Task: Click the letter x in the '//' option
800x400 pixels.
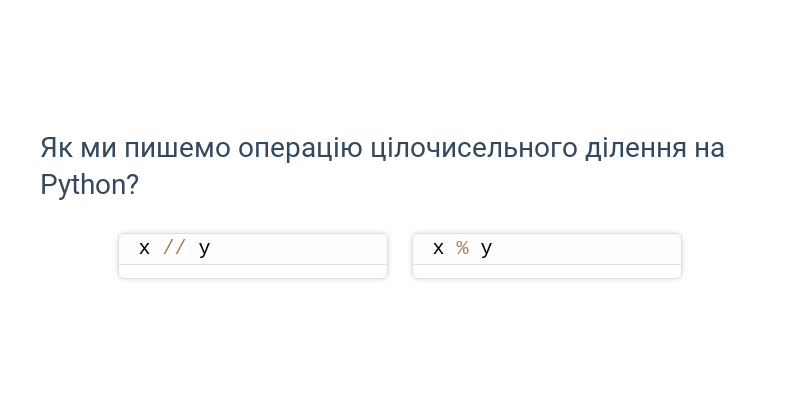Action: coord(144,248)
